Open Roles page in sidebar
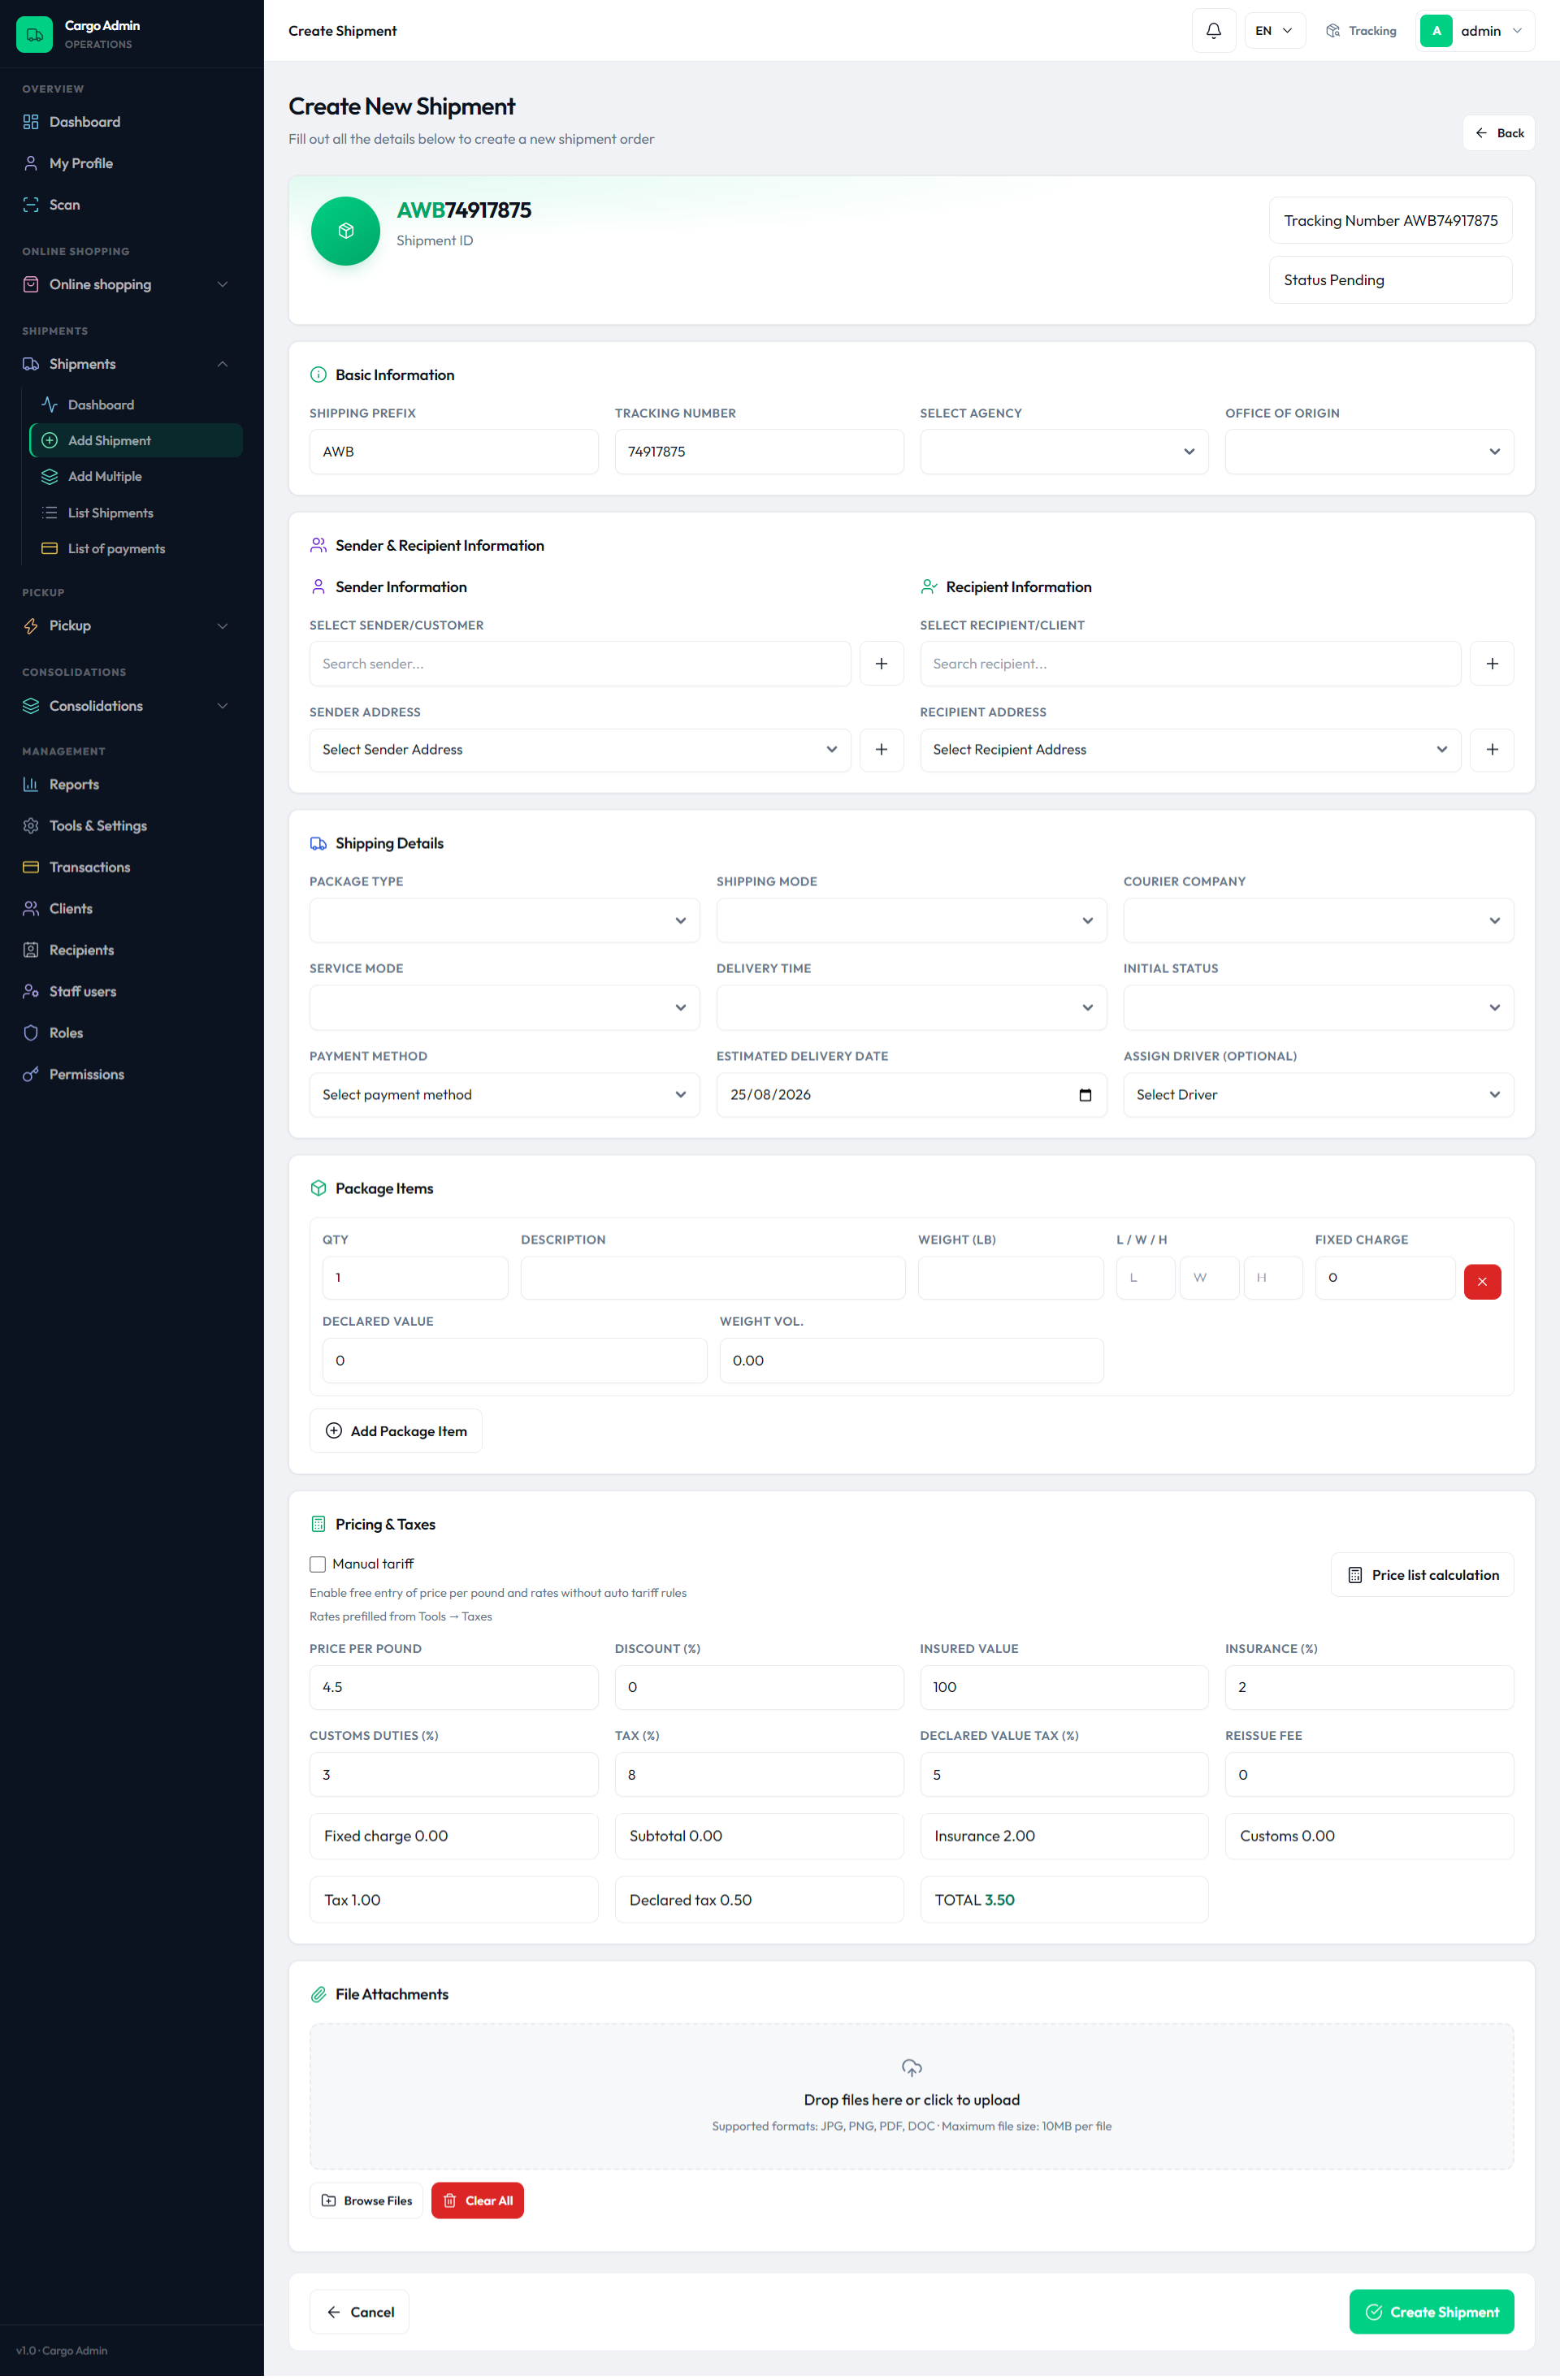Image resolution: width=1560 pixels, height=2380 pixels. 132,1033
